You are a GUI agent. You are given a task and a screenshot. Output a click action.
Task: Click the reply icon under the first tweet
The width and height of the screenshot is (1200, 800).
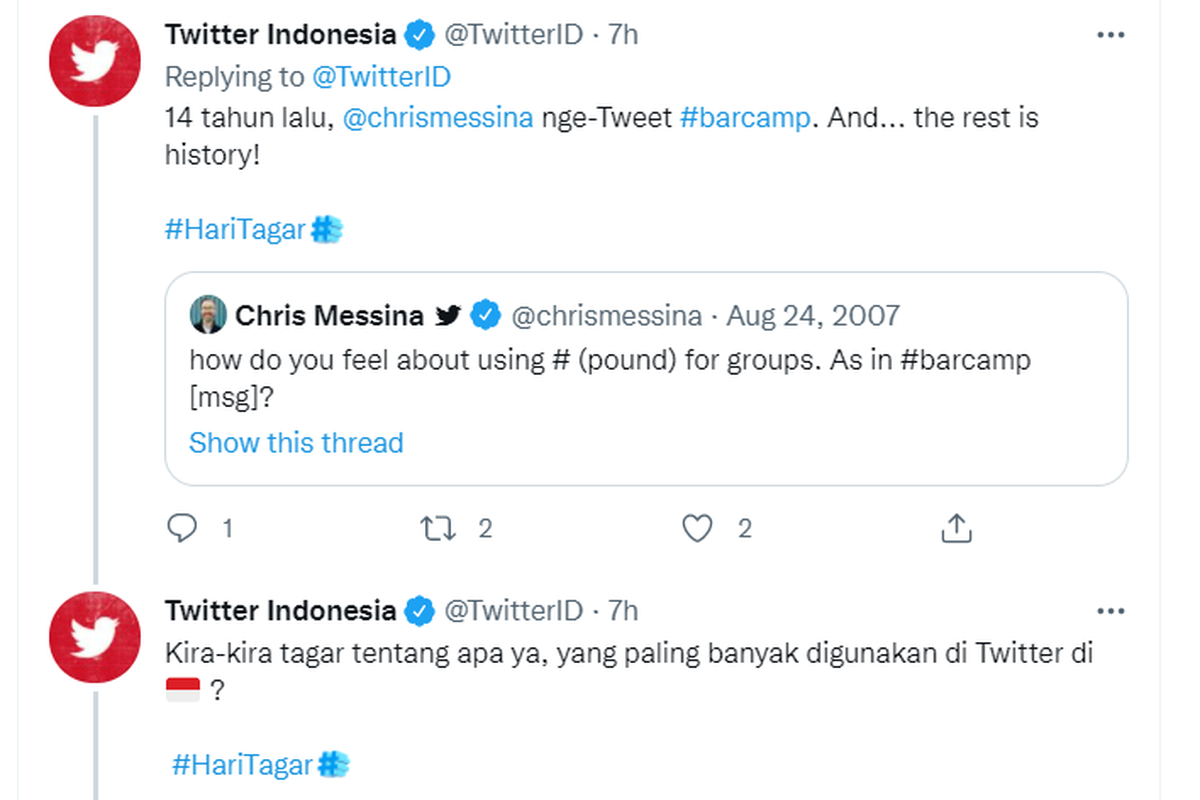(x=182, y=528)
